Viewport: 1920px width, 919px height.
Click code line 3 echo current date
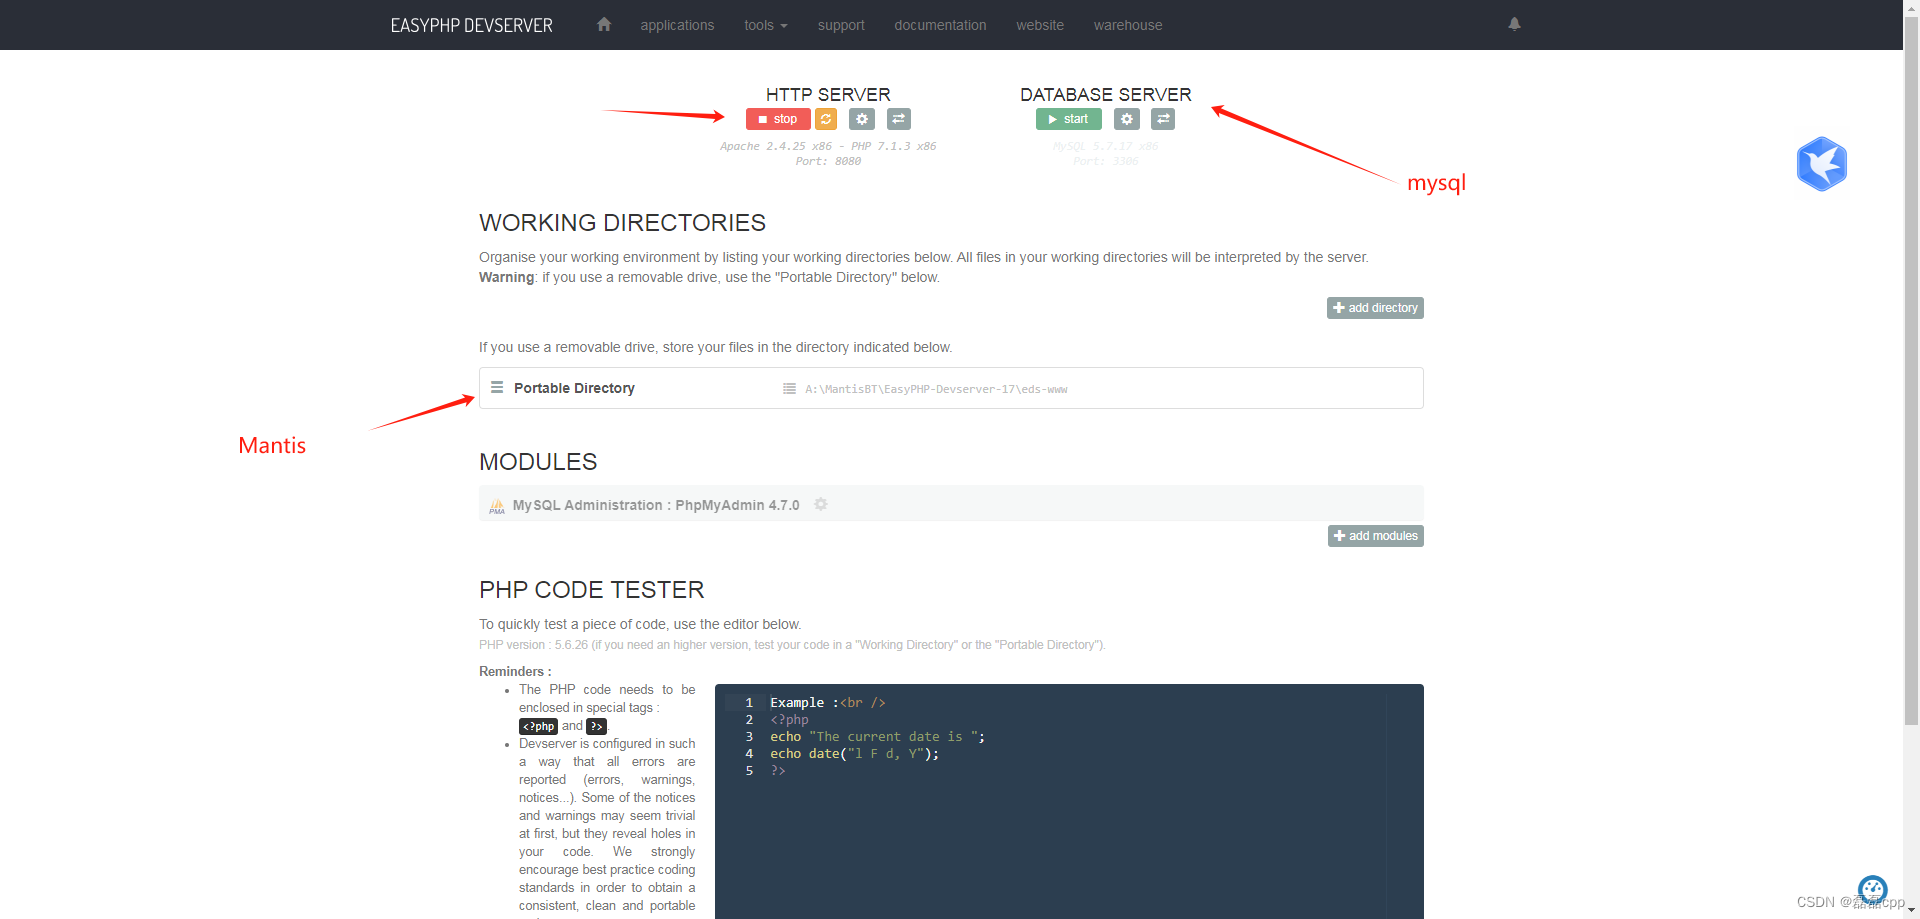pyautogui.click(x=877, y=737)
